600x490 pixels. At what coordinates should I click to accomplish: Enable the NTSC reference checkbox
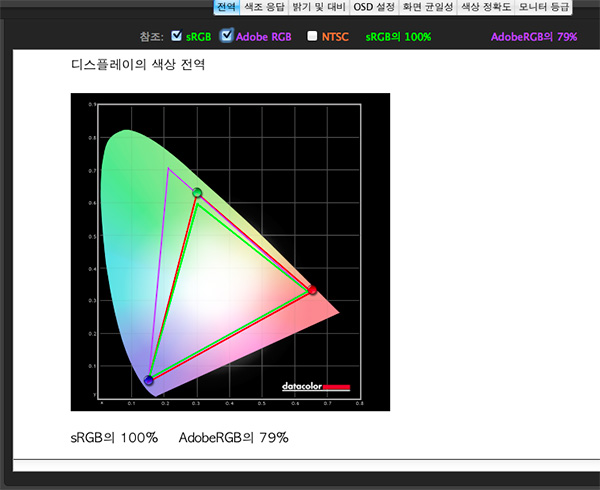tap(313, 37)
